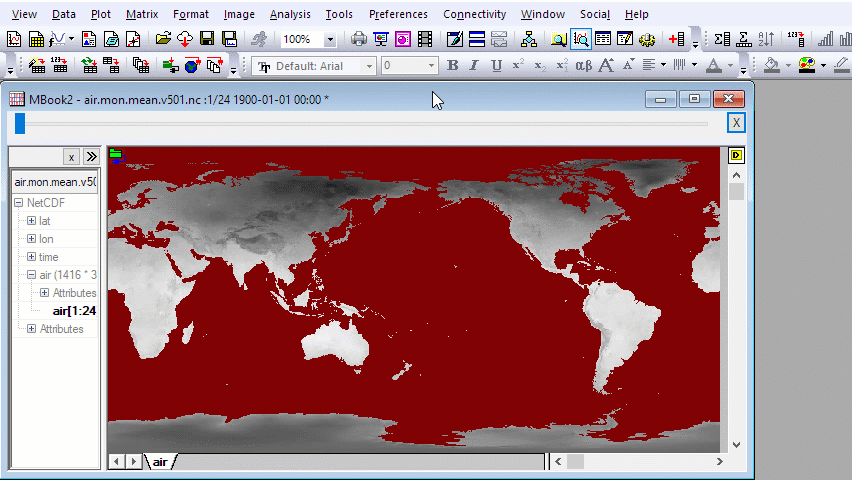Screen dimensions: 852x480
Task: Click the air.mon.mean.v50 file name field
Action: point(55,182)
